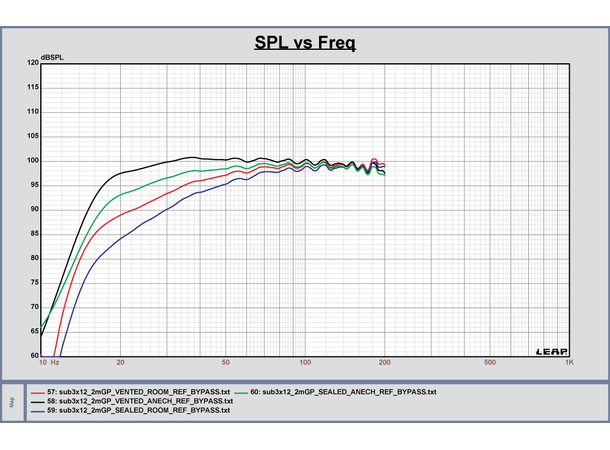The height and width of the screenshot is (450, 610).
Task: Click the LEAP logo in graph corner
Action: coord(552,352)
